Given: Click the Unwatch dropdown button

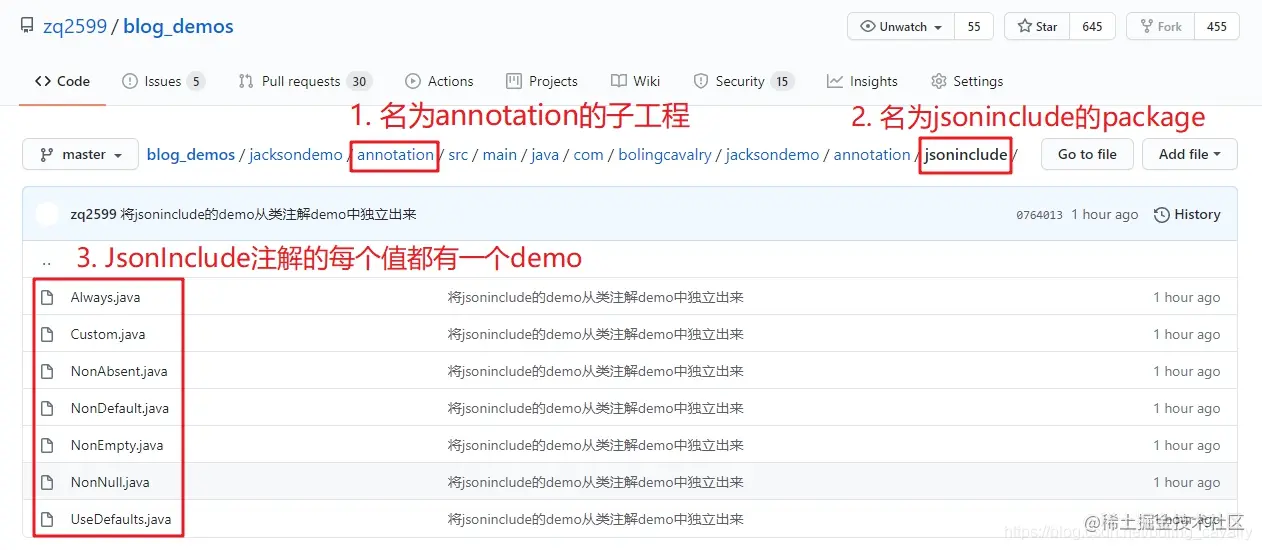Looking at the screenshot, I should tap(901, 27).
